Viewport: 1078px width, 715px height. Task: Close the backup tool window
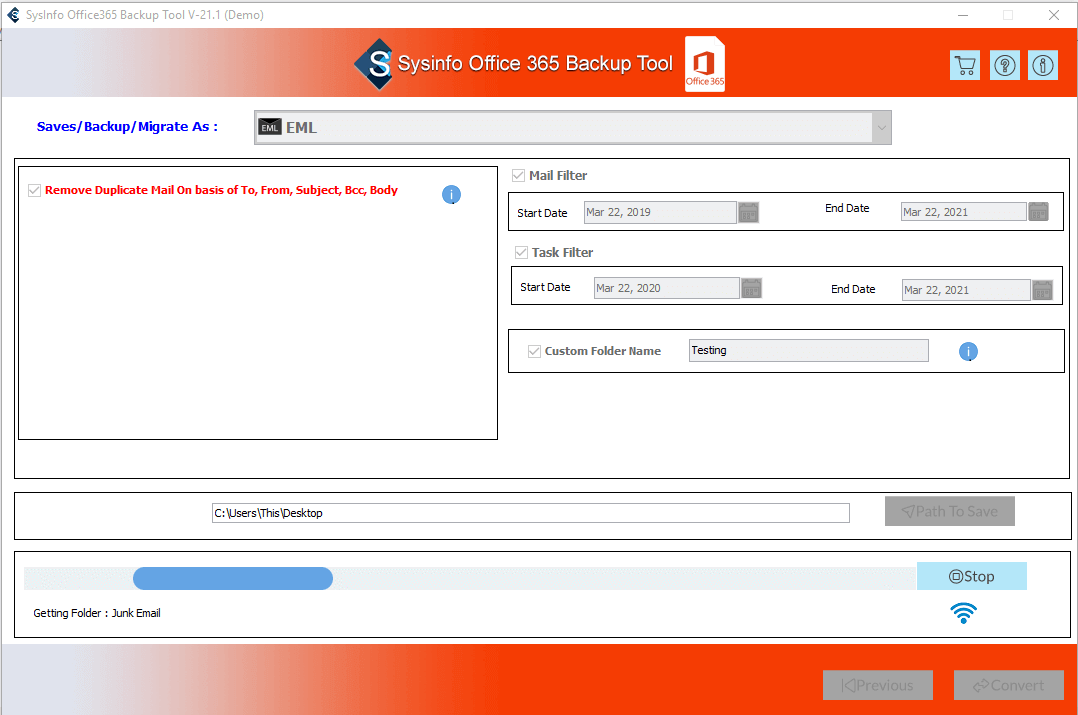click(x=1053, y=15)
